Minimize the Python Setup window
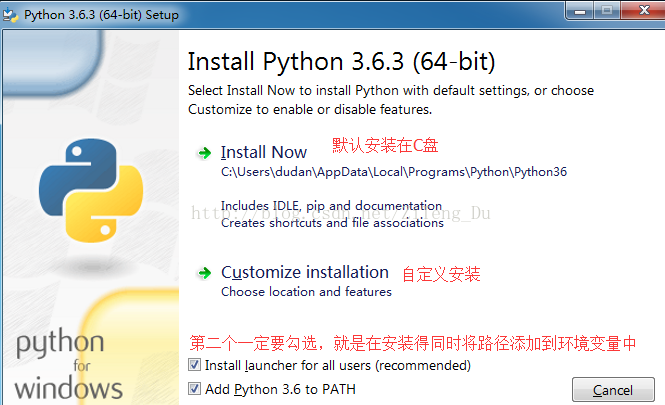 580,11
